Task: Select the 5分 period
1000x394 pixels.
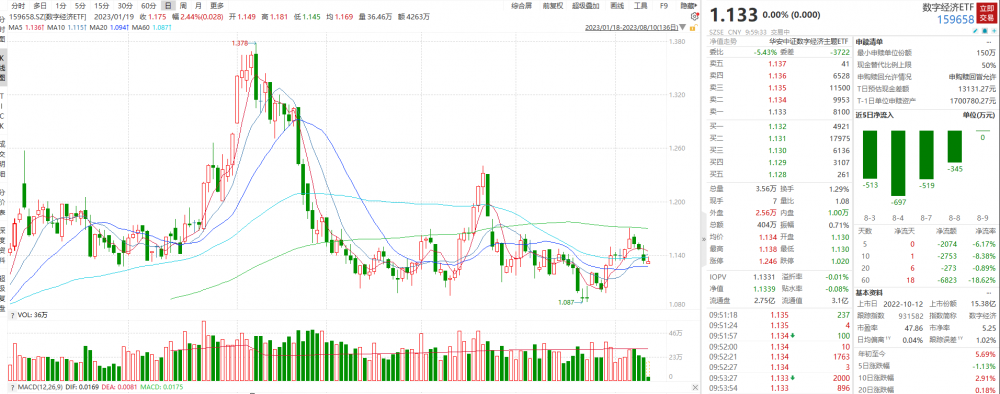Action: pos(80,5)
